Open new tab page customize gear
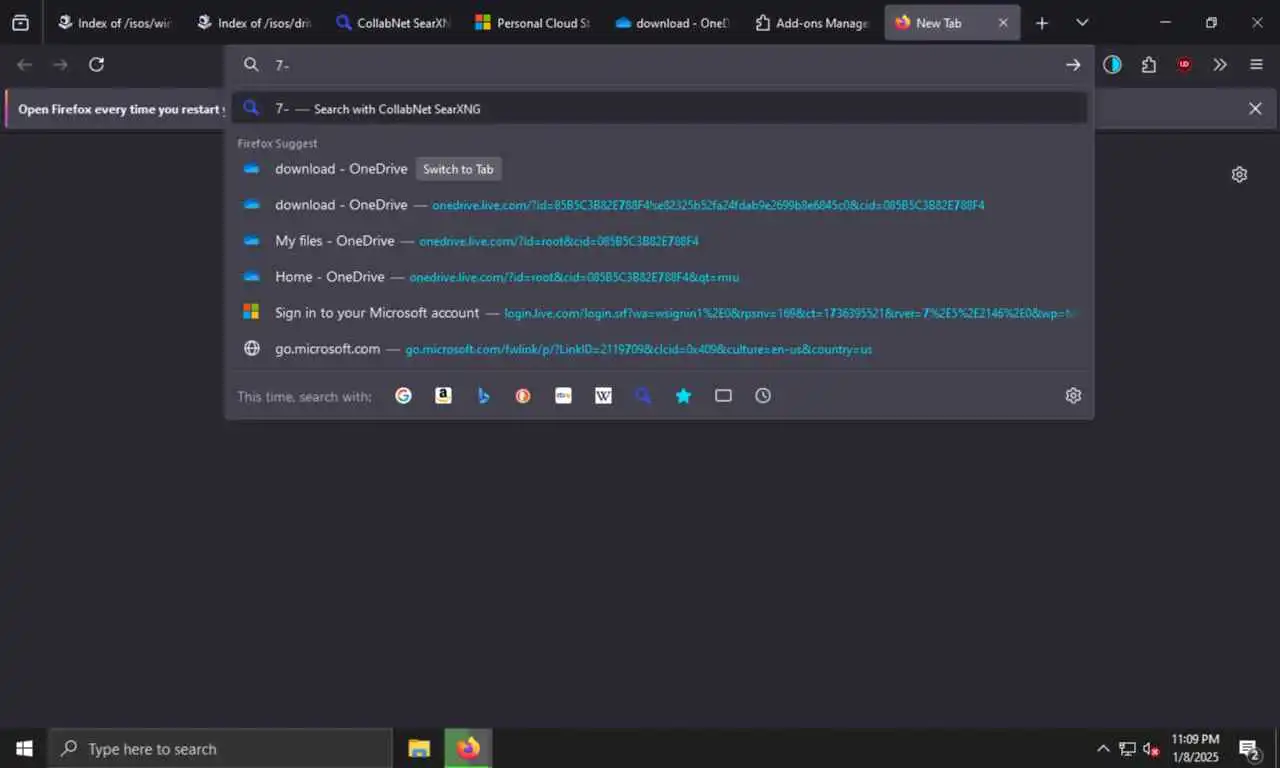1280x768 pixels. (x=1239, y=174)
